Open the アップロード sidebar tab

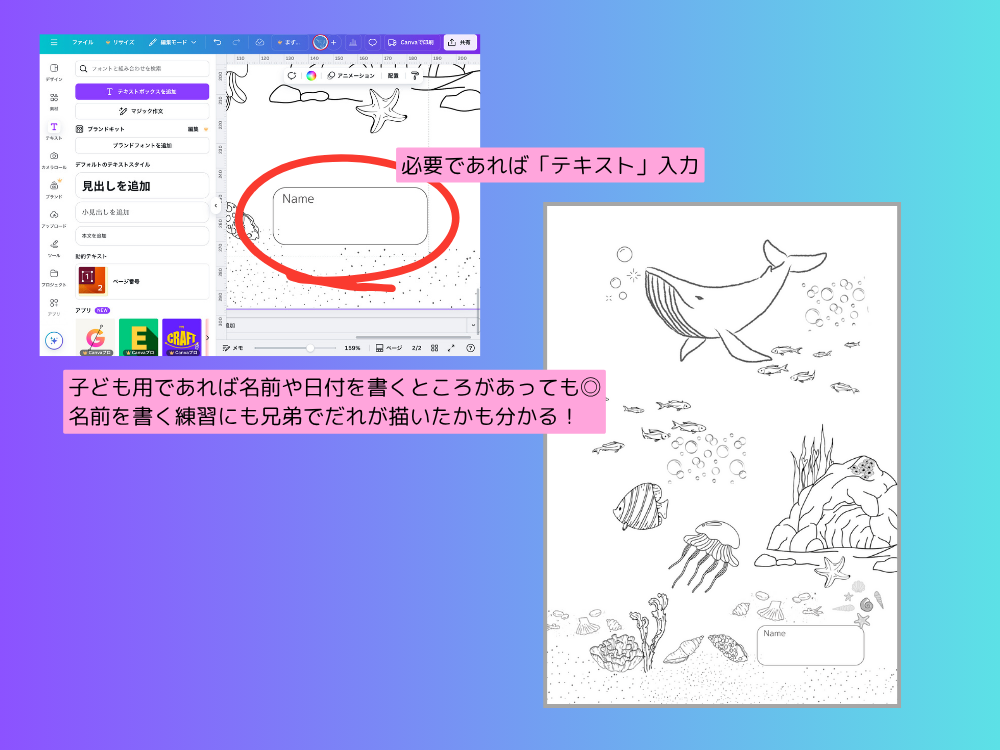pyautogui.click(x=54, y=219)
